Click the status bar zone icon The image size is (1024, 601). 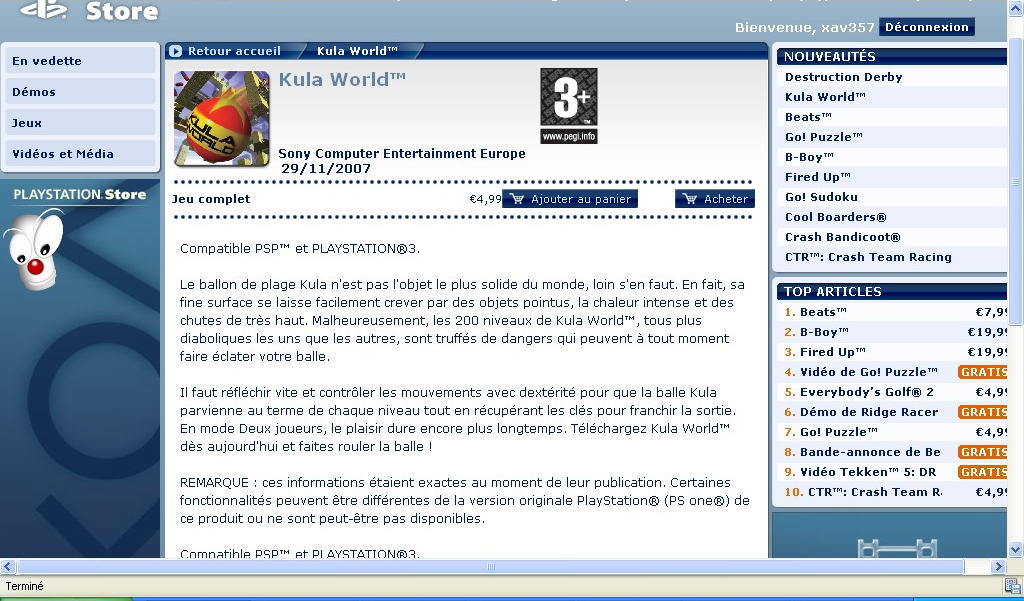pos(1013,586)
